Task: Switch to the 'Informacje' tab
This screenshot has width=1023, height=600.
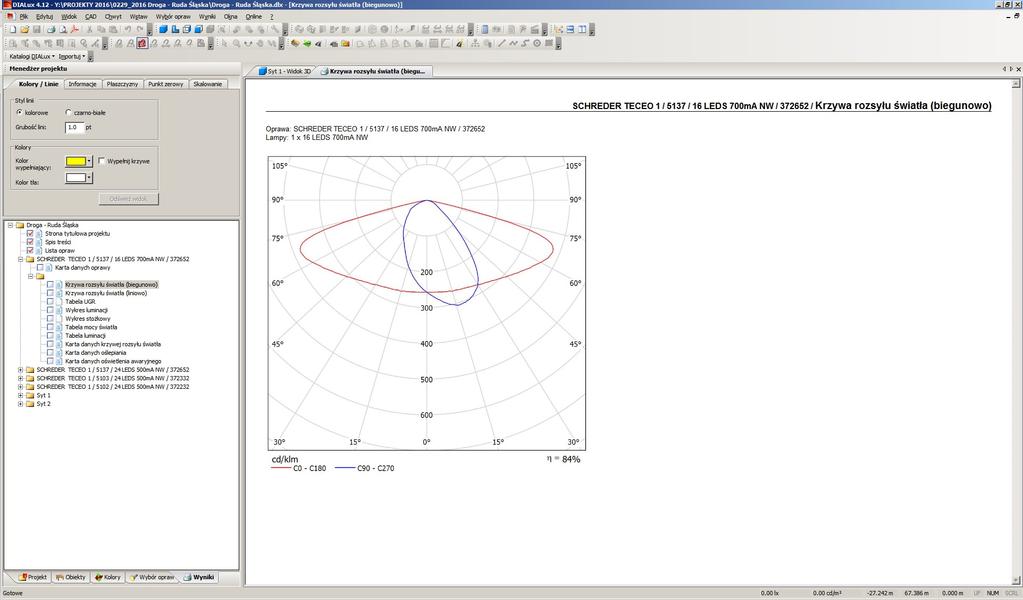Action: pos(82,84)
